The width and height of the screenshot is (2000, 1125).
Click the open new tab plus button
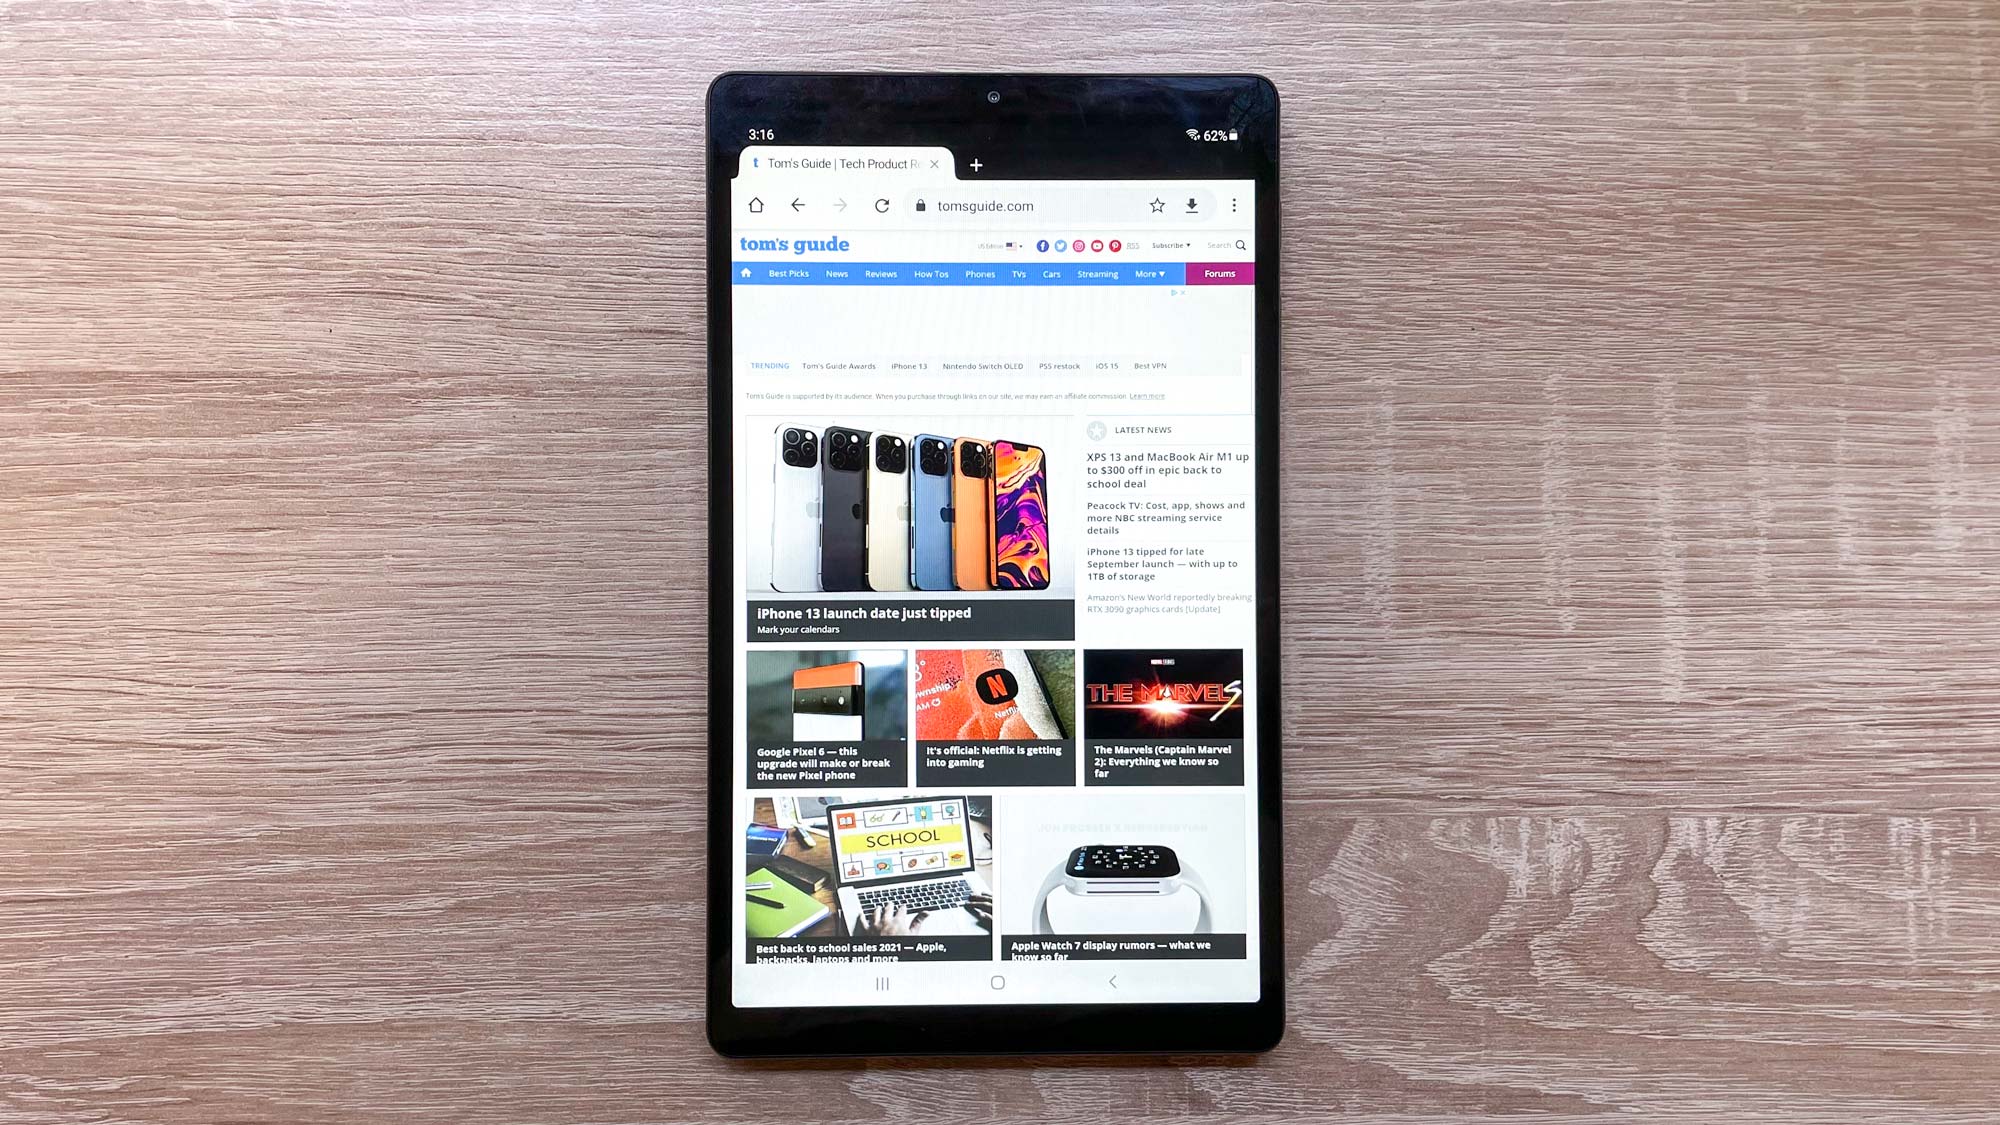click(977, 163)
